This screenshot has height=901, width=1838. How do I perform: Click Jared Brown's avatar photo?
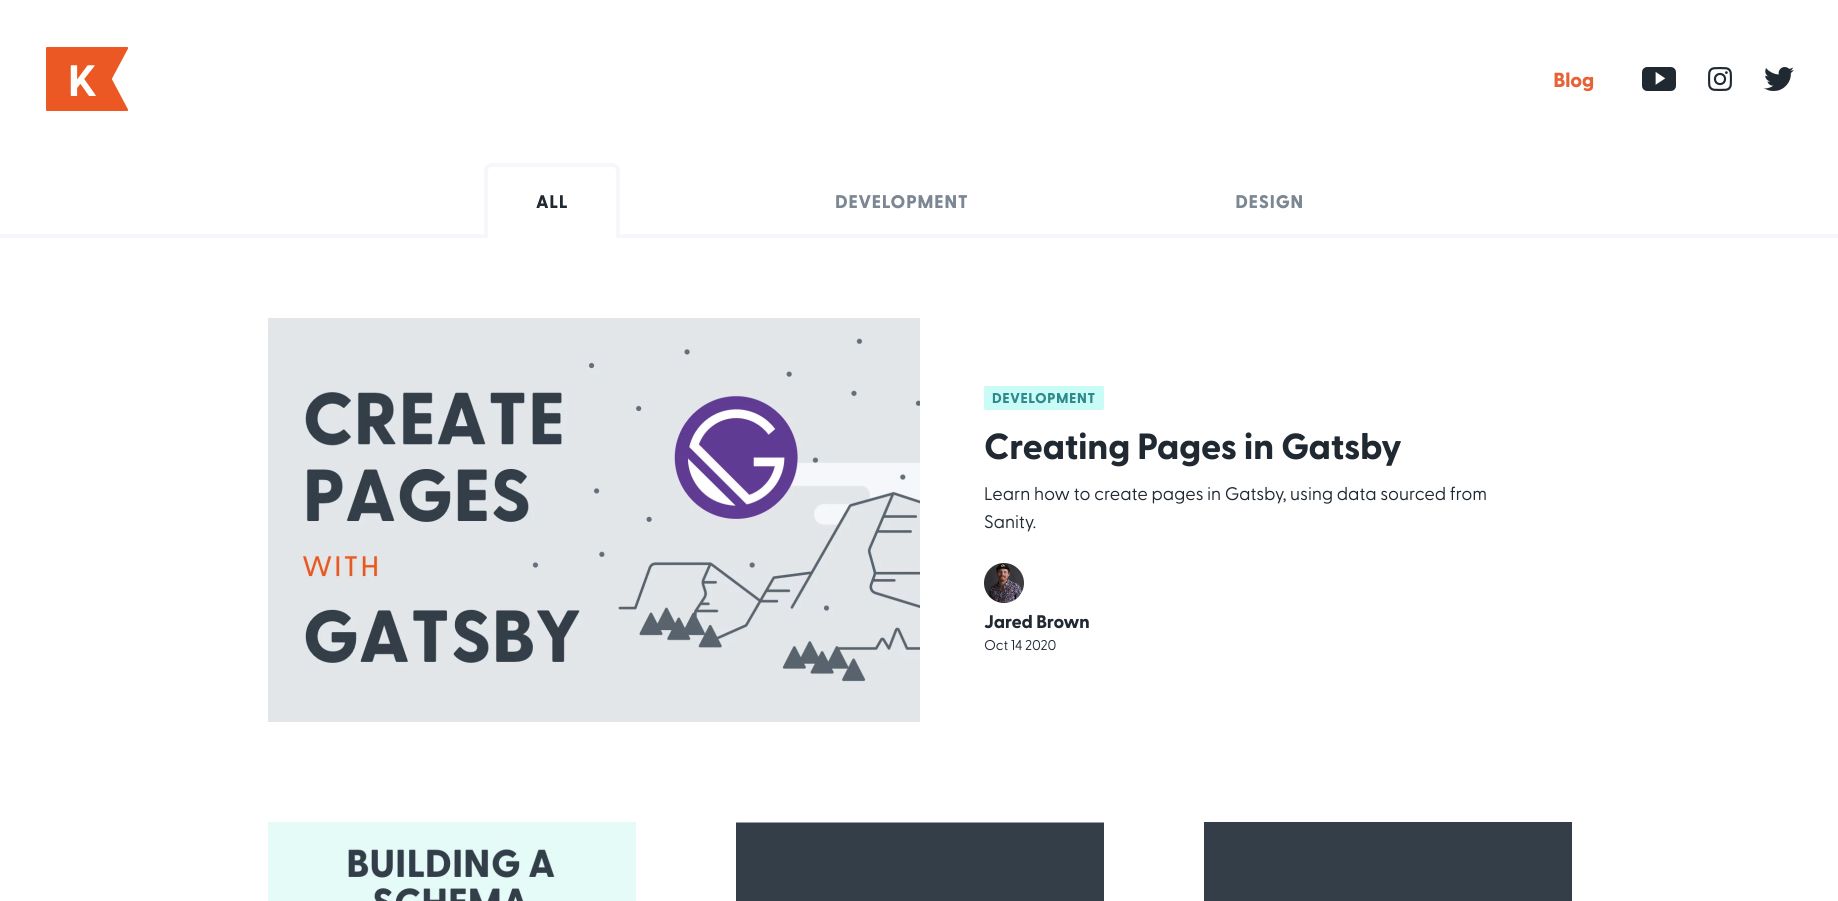tap(1004, 583)
